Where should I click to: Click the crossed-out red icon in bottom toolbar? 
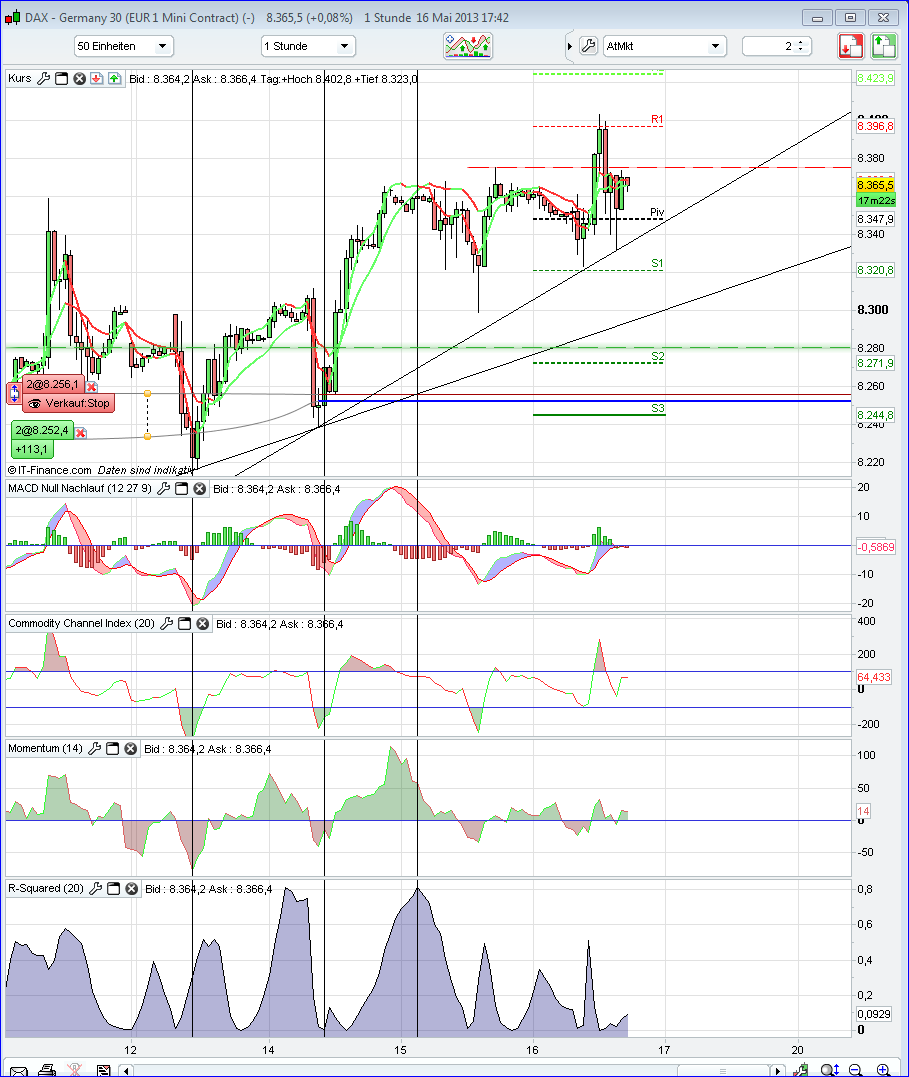click(x=74, y=1070)
